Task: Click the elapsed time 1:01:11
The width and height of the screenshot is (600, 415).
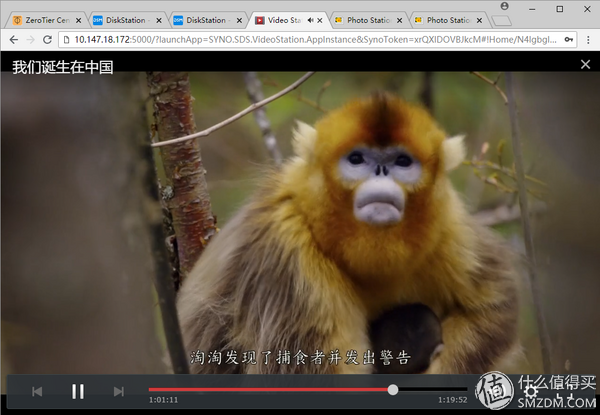Action: 163,400
